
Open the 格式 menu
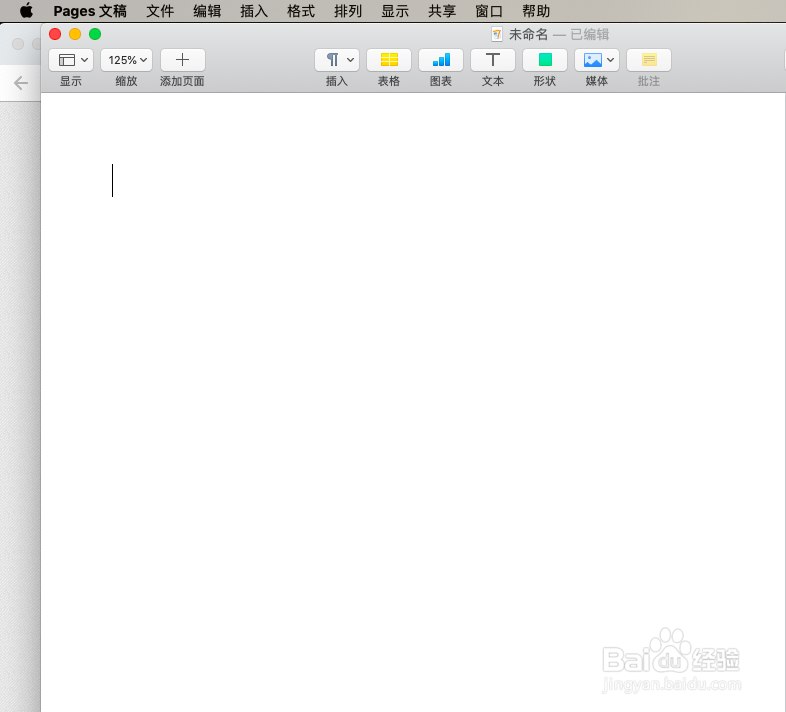(301, 11)
